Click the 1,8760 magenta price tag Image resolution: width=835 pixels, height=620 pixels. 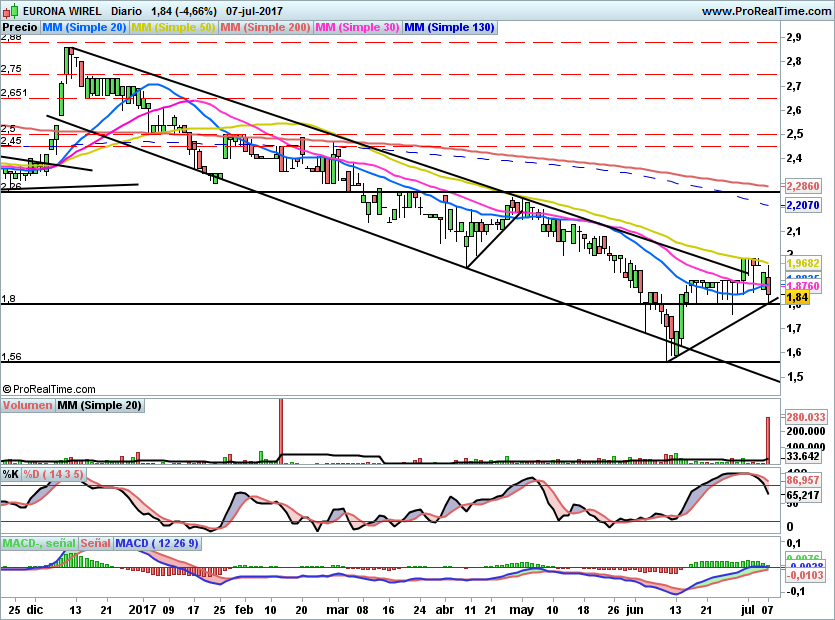click(803, 286)
